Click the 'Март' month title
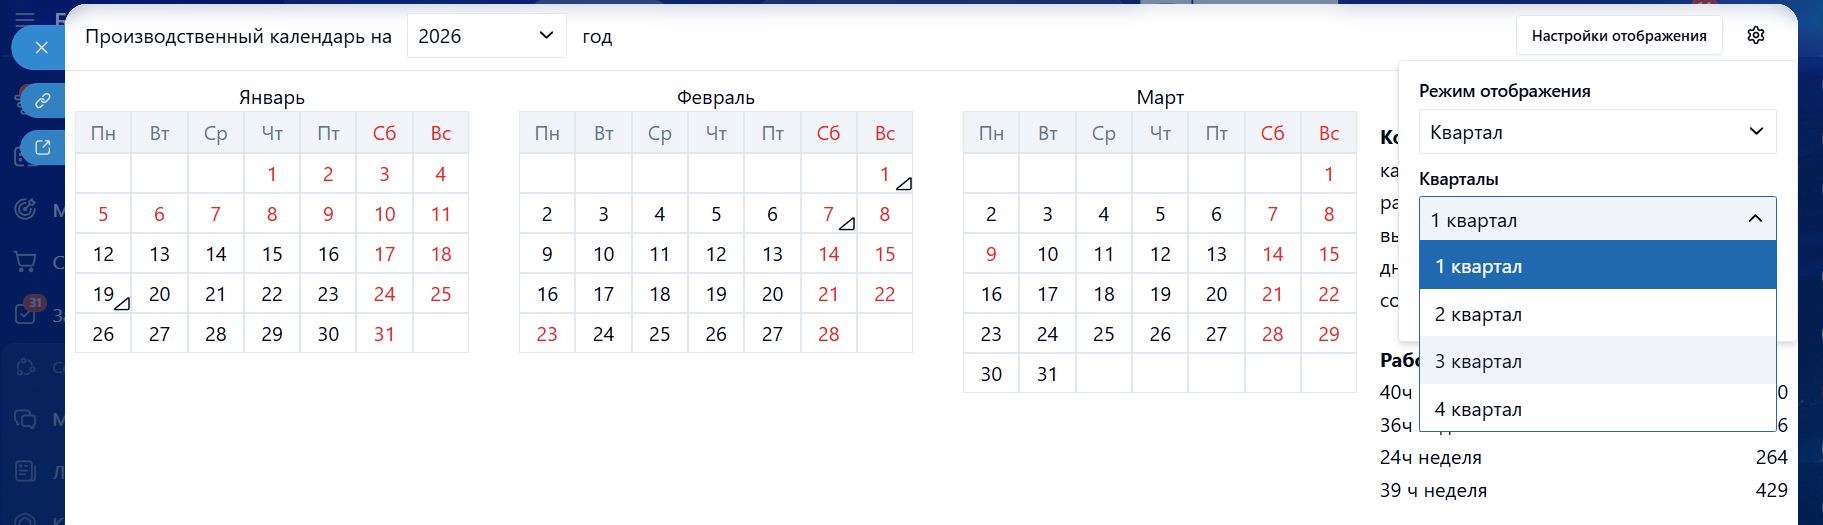Image resolution: width=1823 pixels, height=525 pixels. [x=1160, y=97]
